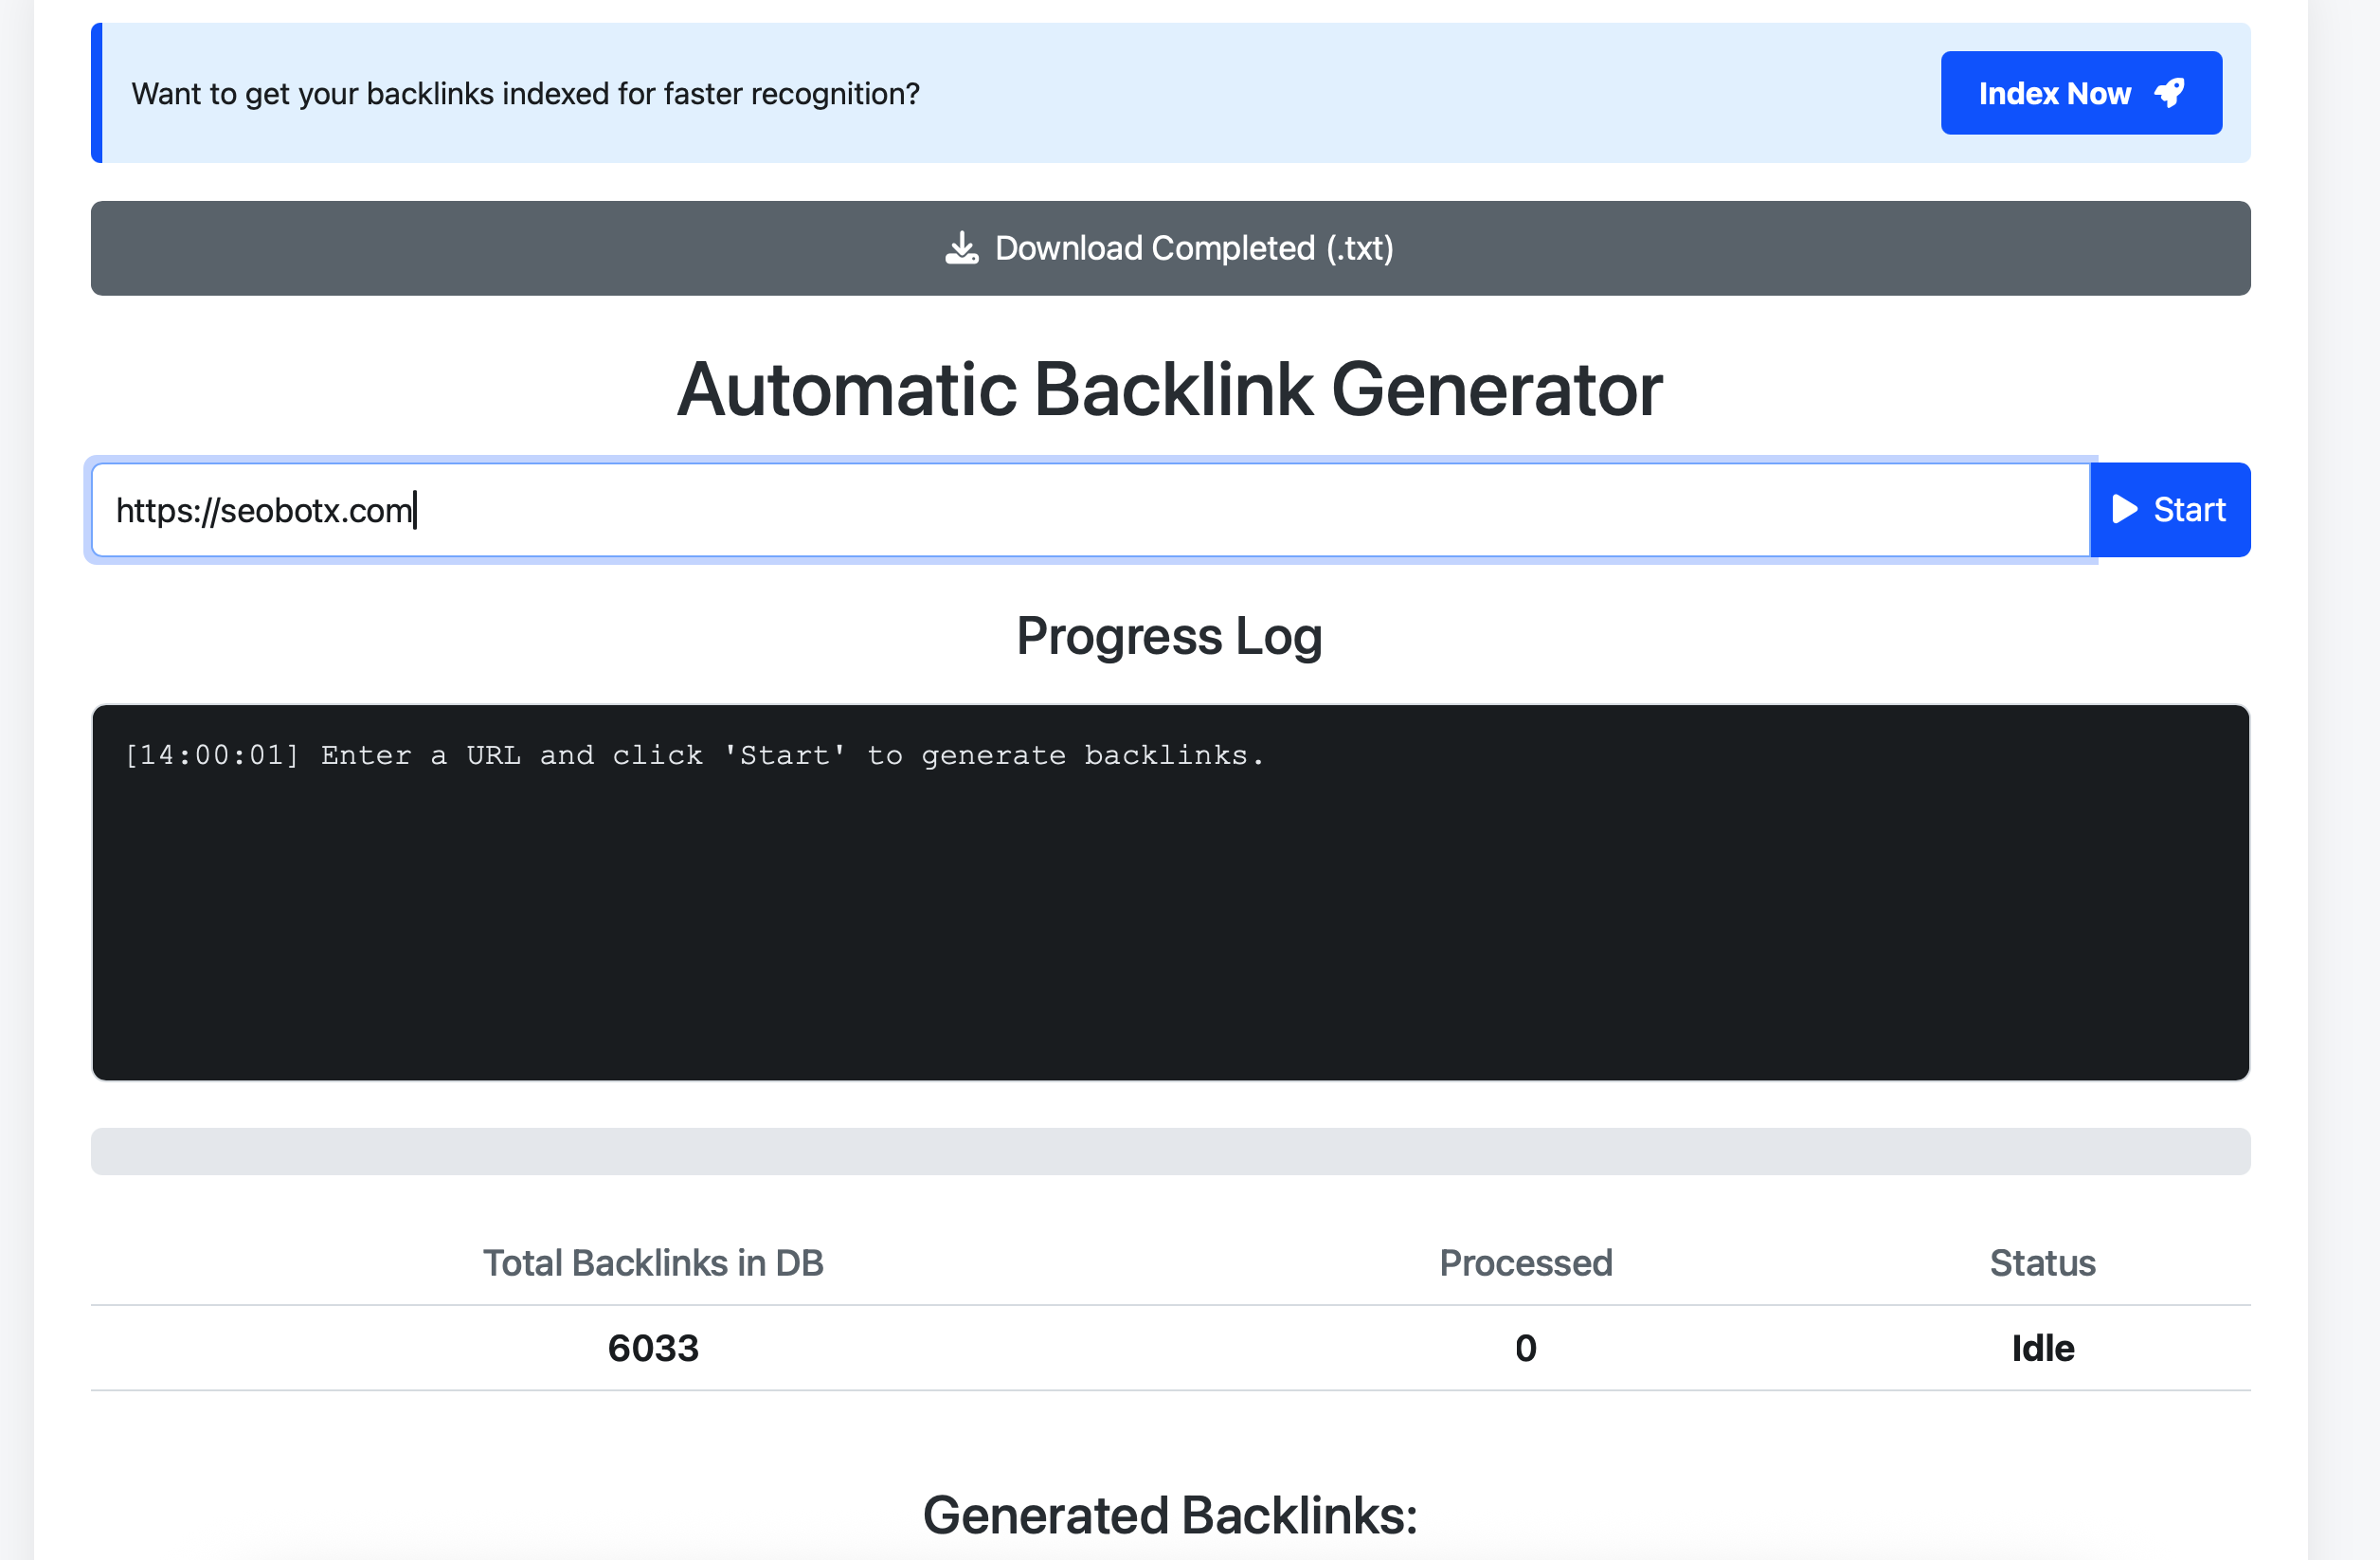Viewport: 2380px width, 1560px height.
Task: Click the processed value 0
Action: coord(1525,1348)
